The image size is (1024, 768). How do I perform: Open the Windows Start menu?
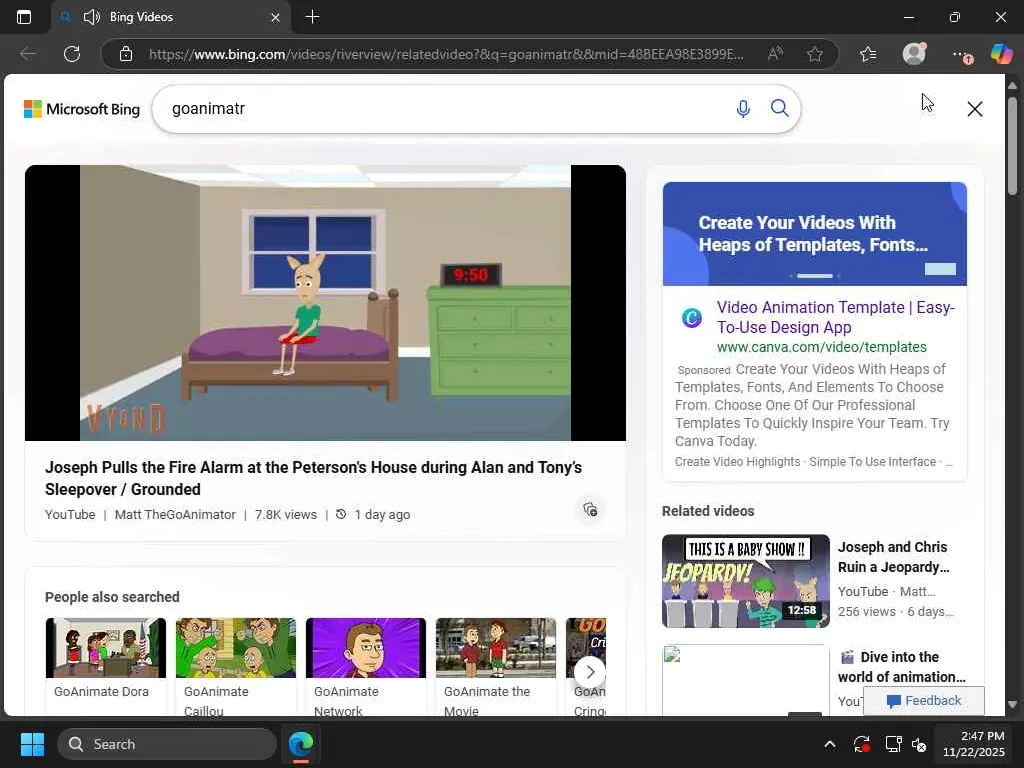click(32, 744)
